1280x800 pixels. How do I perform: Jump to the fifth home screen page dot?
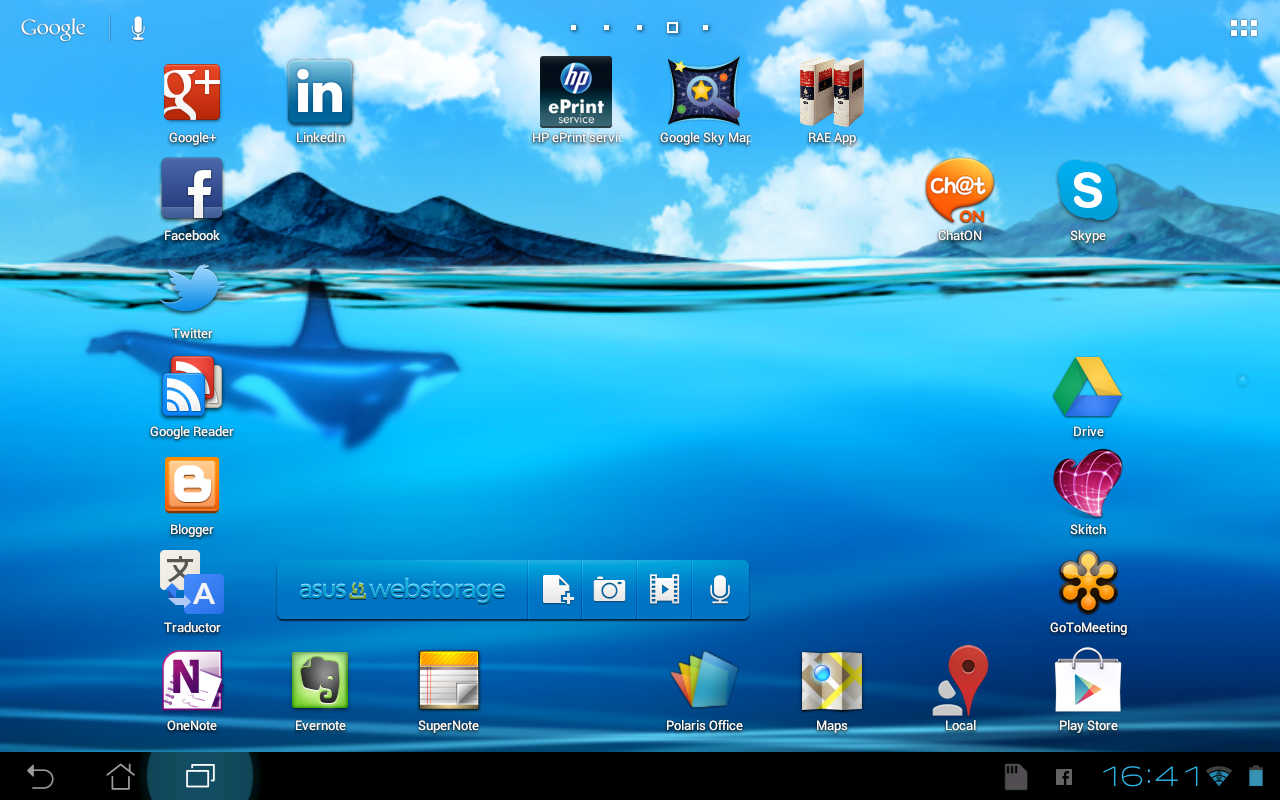(x=706, y=28)
